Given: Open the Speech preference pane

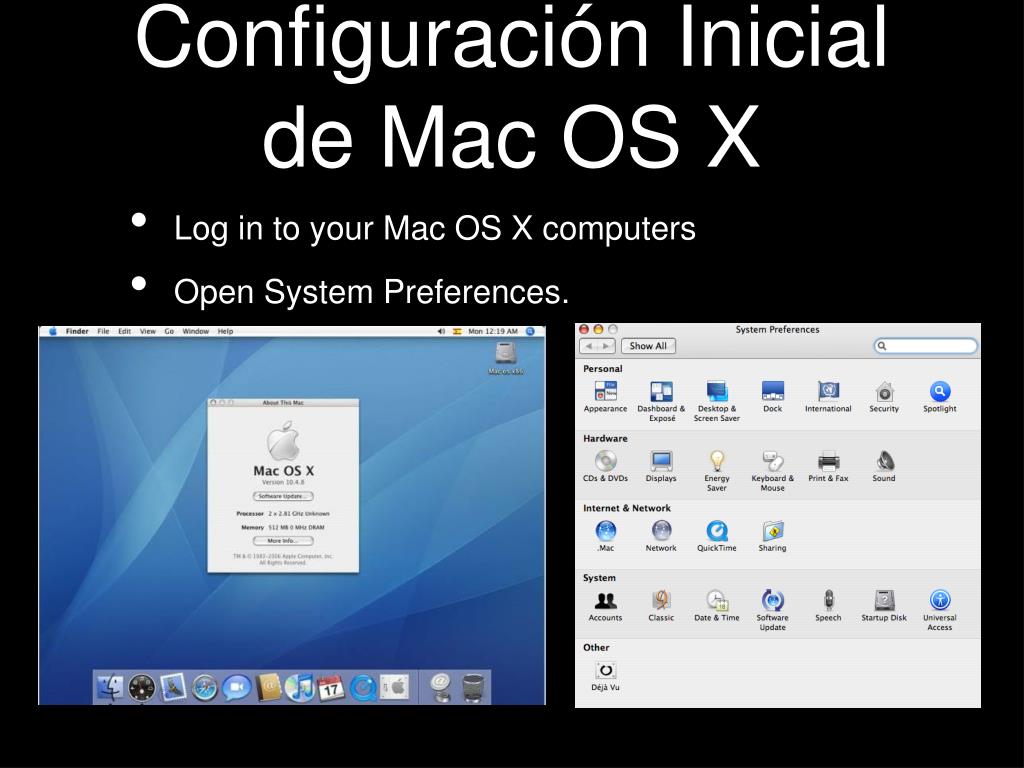Looking at the screenshot, I should 828,606.
